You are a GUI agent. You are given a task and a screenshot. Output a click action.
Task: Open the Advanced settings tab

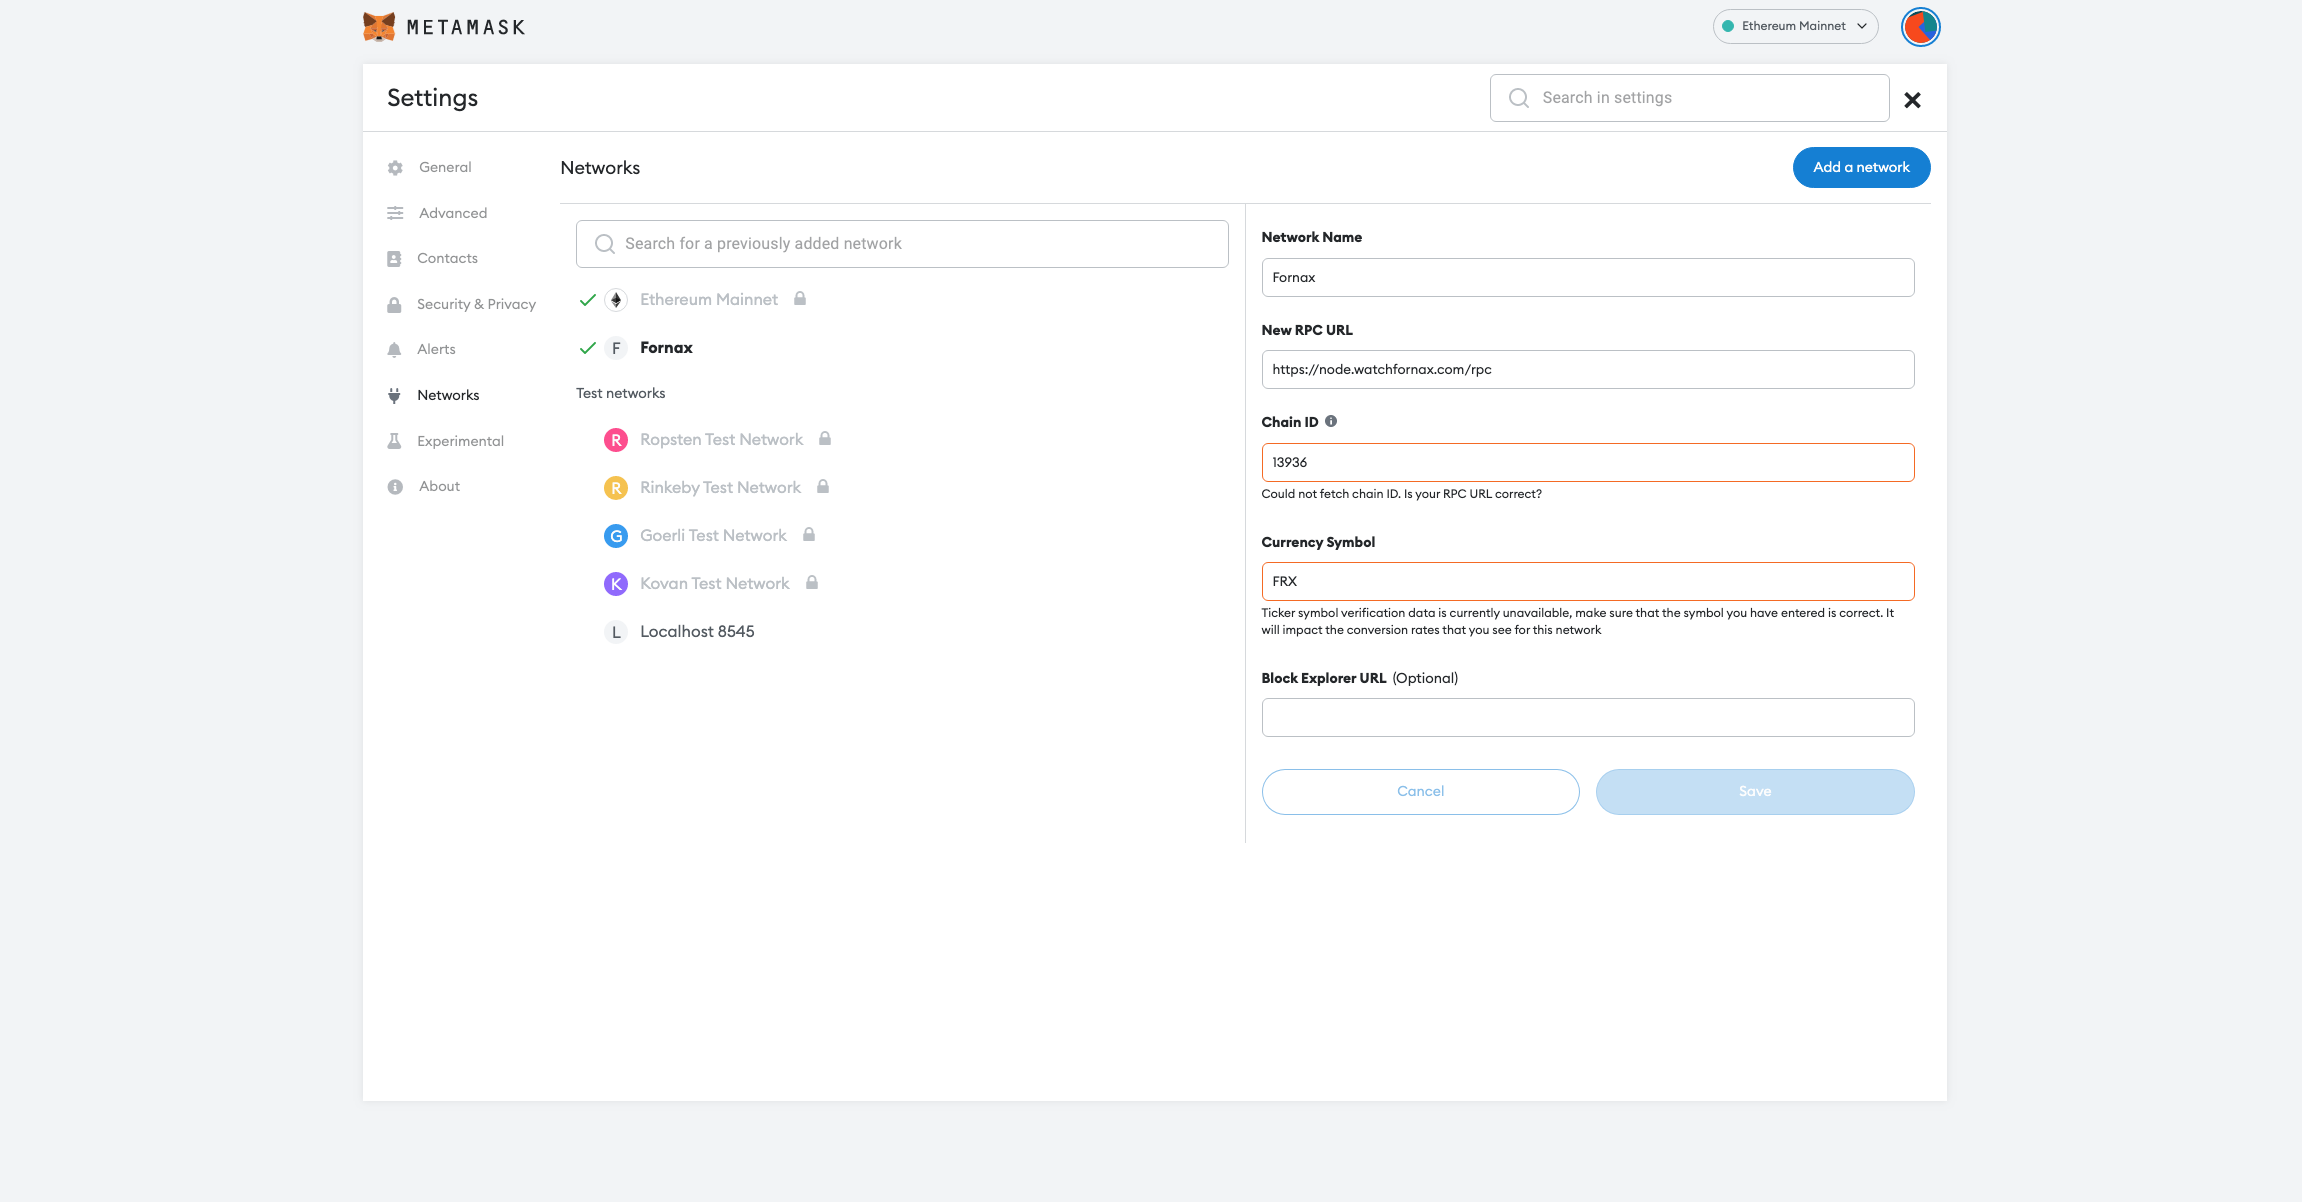(452, 213)
